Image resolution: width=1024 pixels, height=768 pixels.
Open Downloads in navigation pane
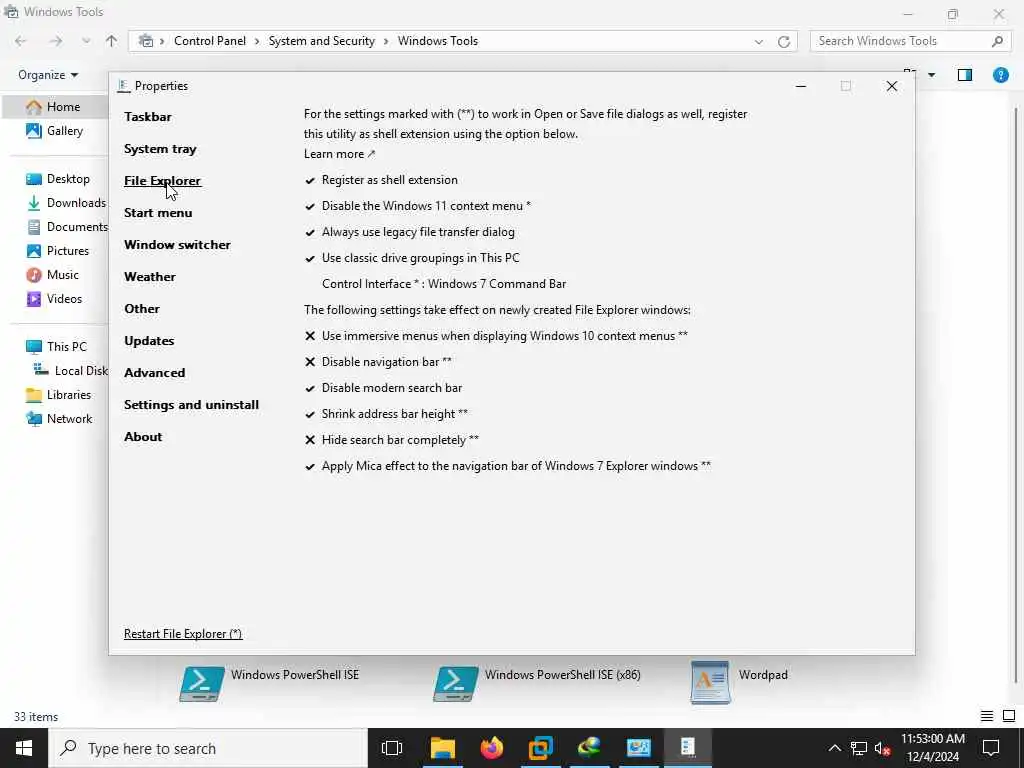point(66,203)
